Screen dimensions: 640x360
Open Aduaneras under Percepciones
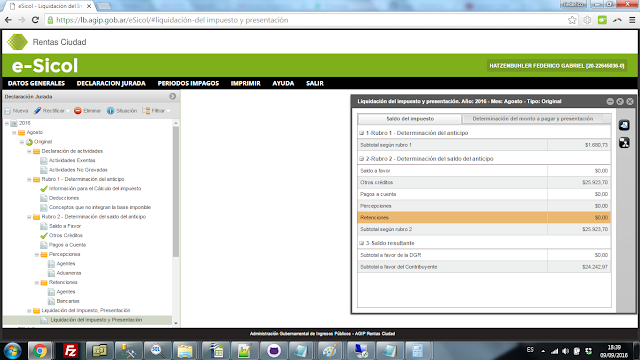coord(69,273)
